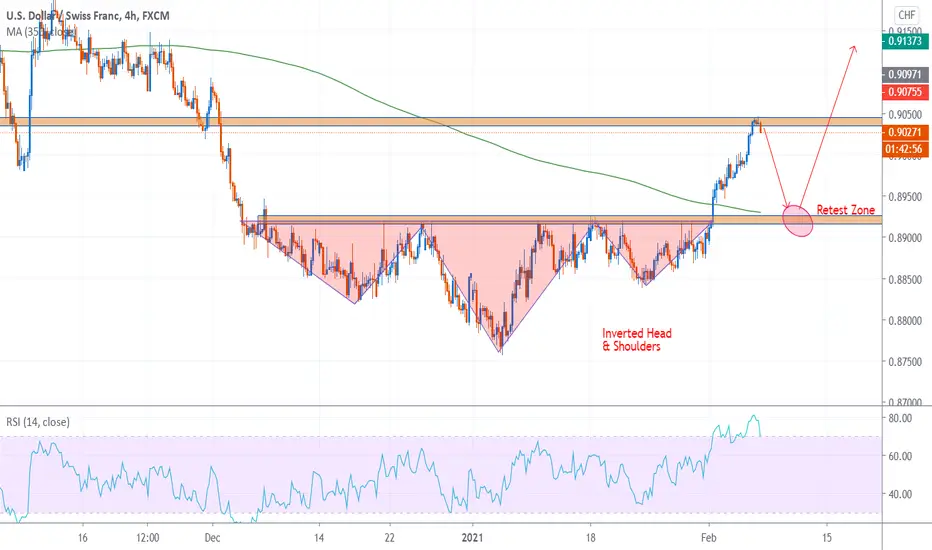This screenshot has width=932, height=550.
Task: Click the Inverted Head & Shoulders label
Action: pyautogui.click(x=637, y=340)
